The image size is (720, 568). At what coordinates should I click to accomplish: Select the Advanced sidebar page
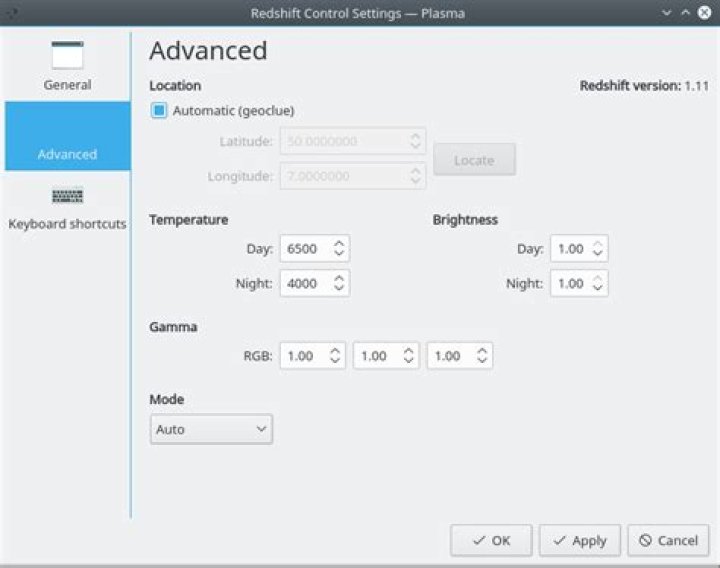[x=68, y=136]
